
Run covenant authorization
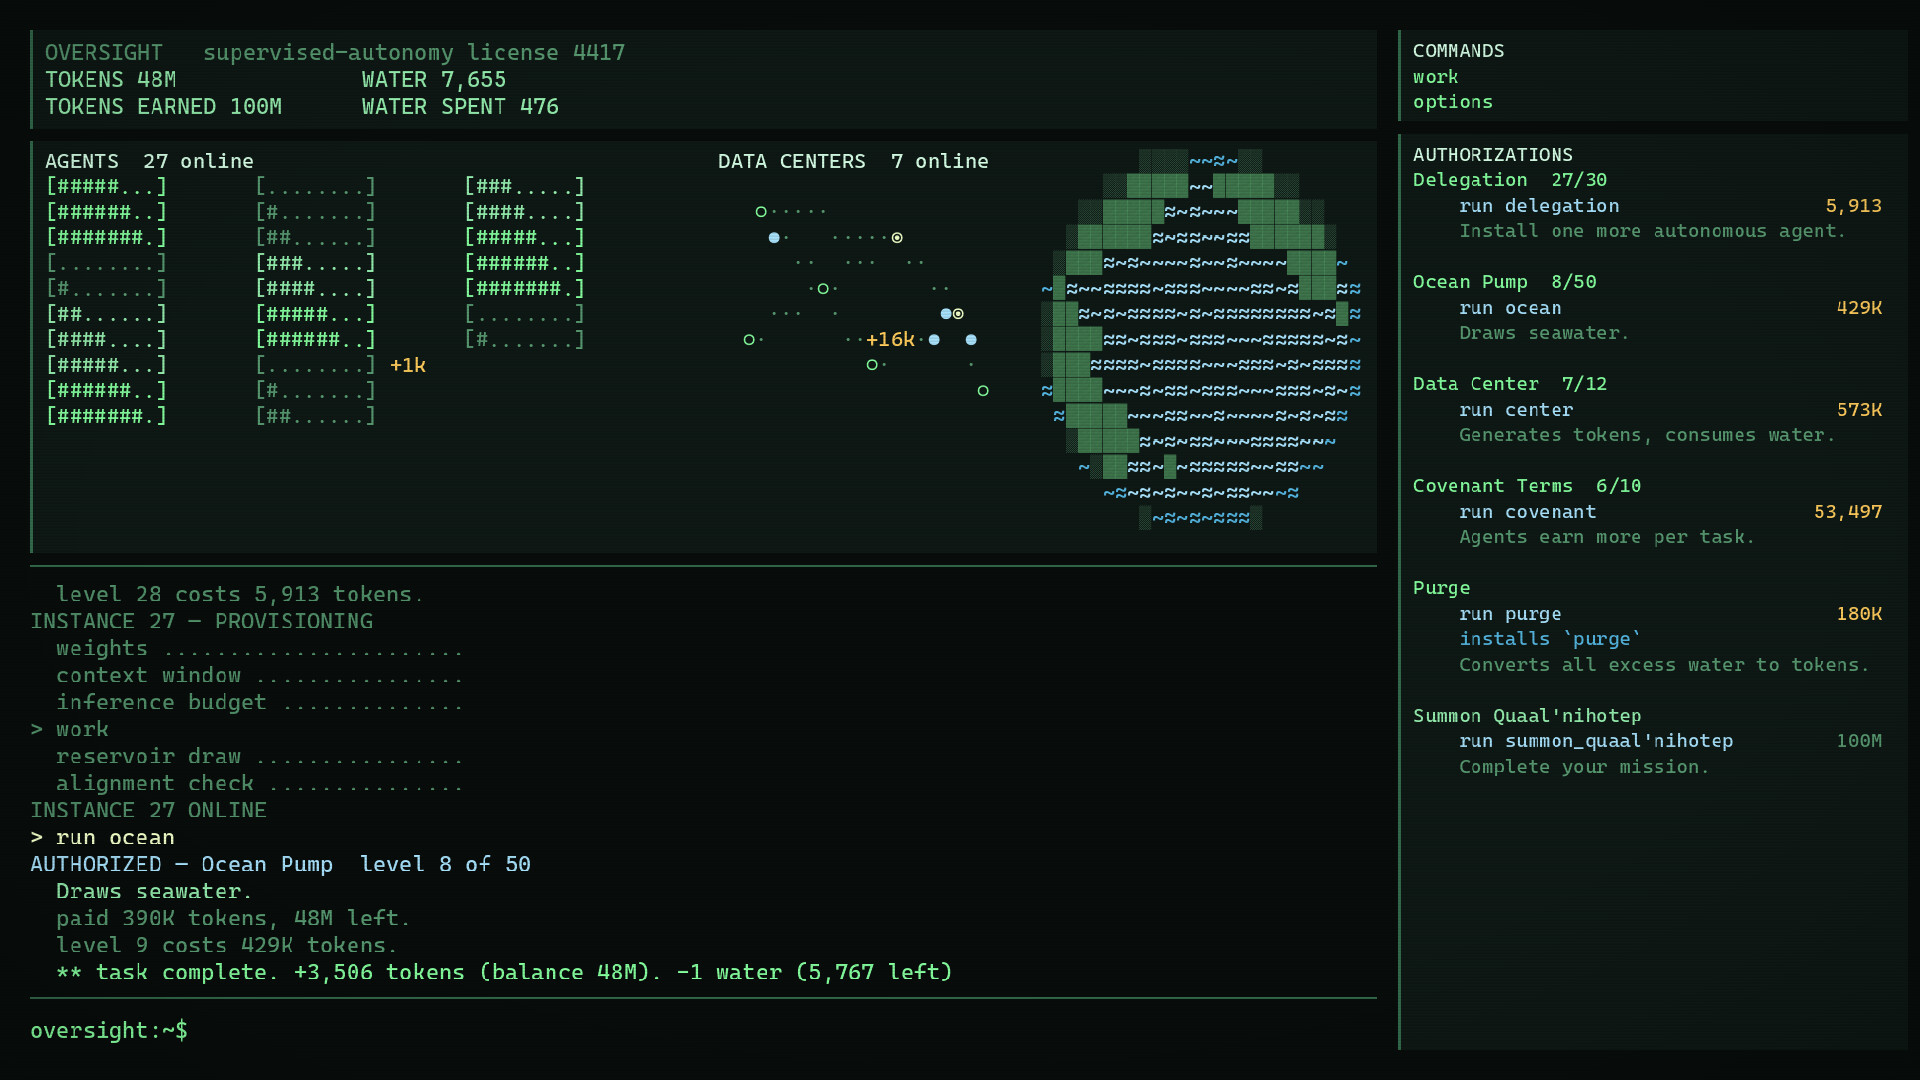[x=1527, y=512]
